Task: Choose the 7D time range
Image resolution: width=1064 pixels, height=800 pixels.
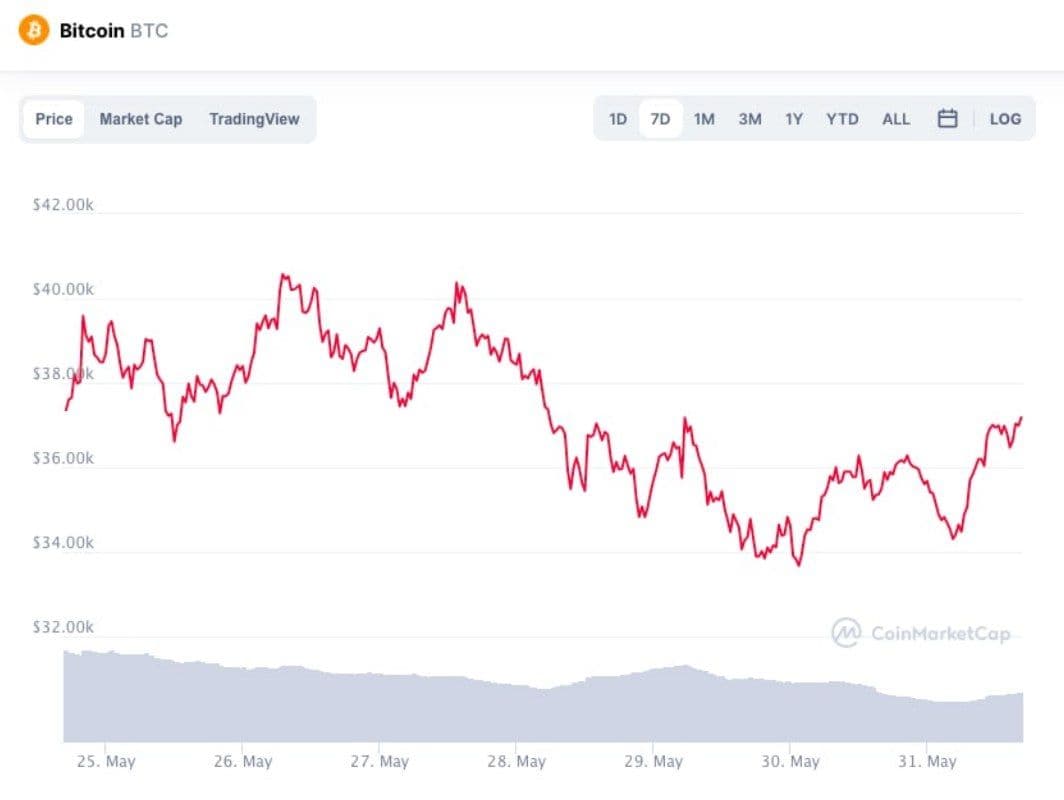Action: pos(660,119)
